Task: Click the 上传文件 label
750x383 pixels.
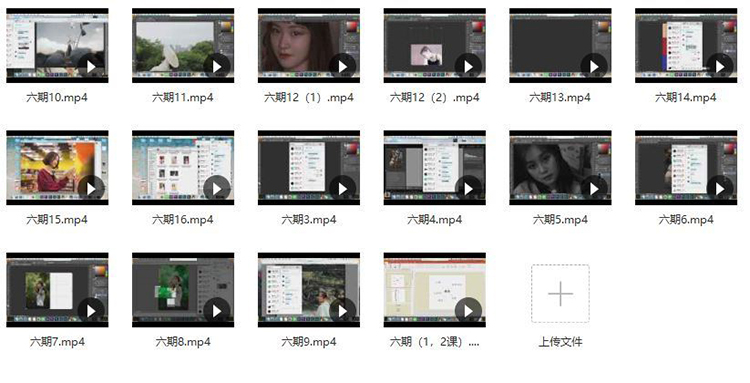Action: tap(560, 342)
